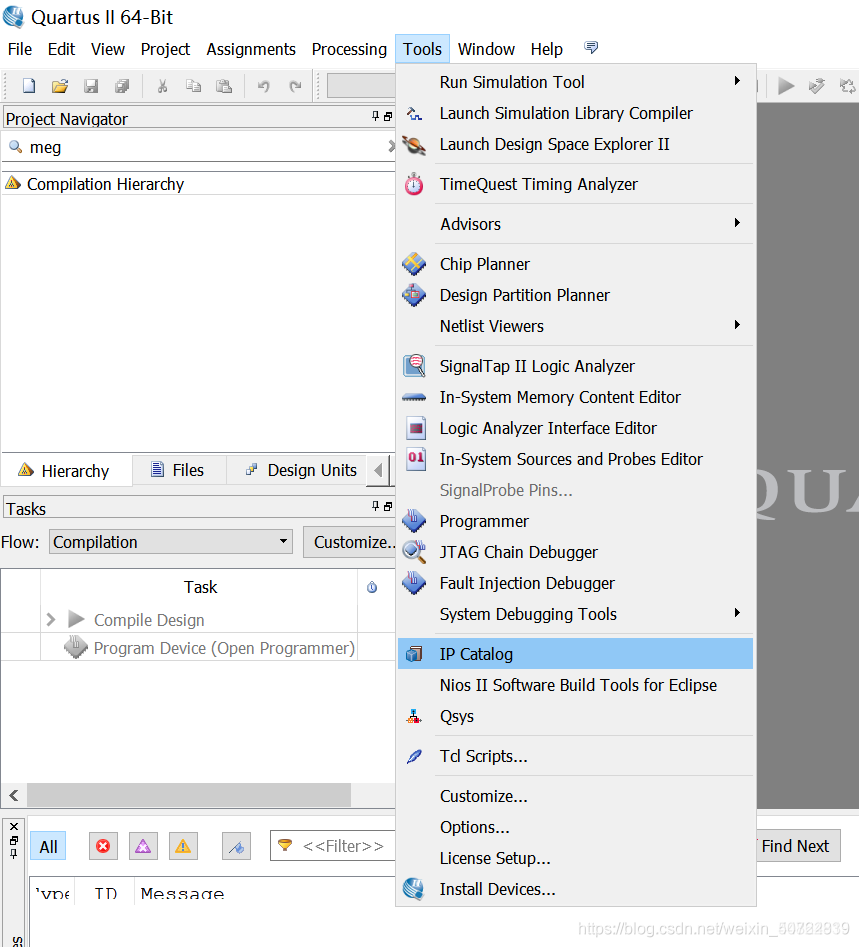The height and width of the screenshot is (947, 859).
Task: Filter errors using the red error icon
Action: point(103,845)
